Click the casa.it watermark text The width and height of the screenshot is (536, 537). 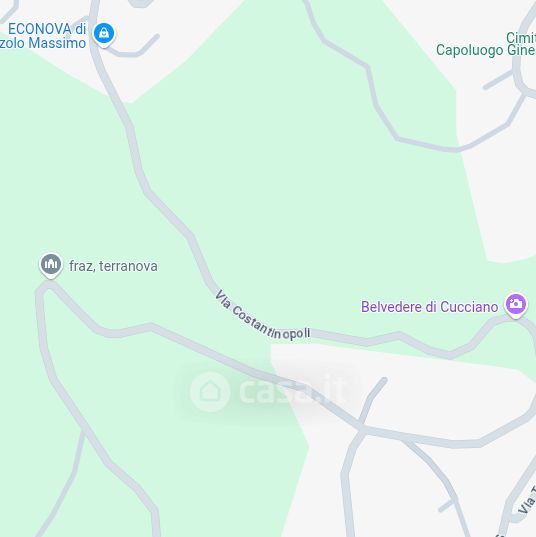point(292,391)
